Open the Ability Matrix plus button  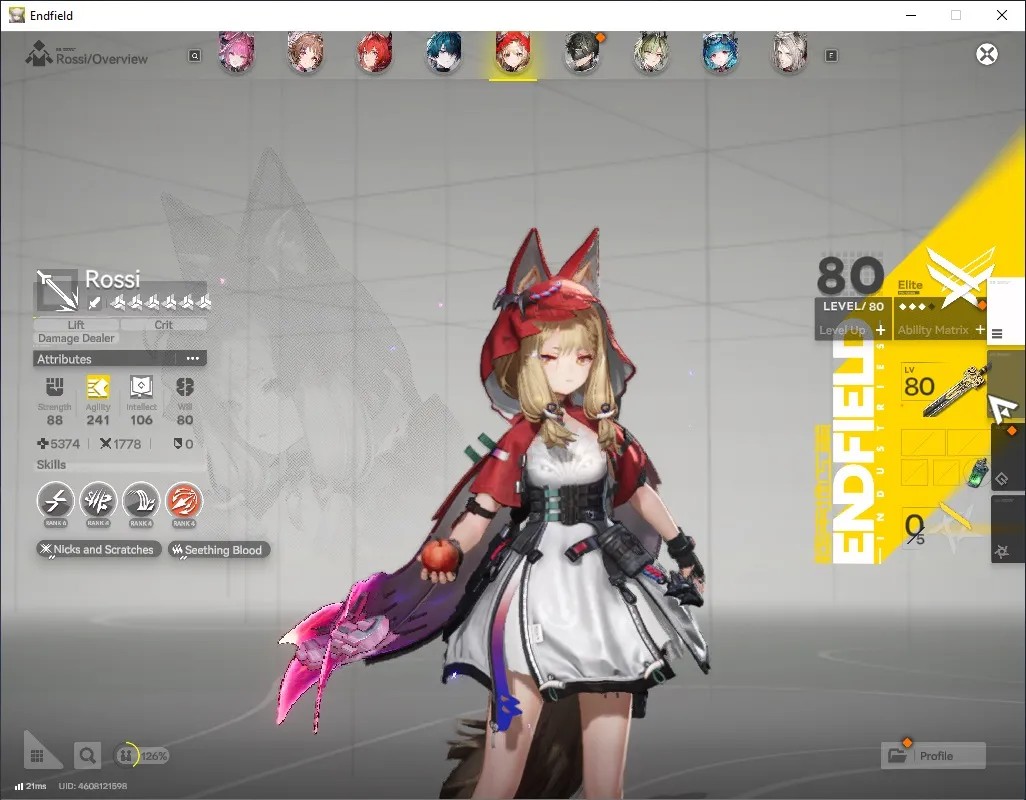(x=980, y=330)
